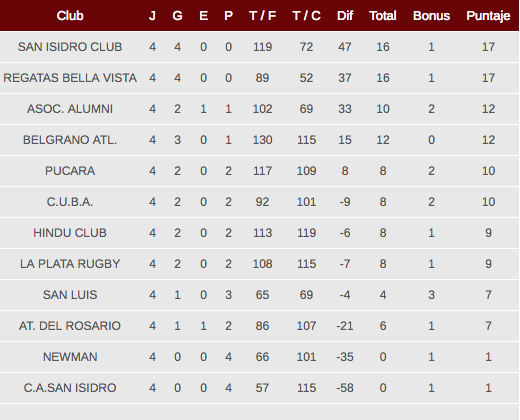Click the T / C column header

click(x=306, y=16)
